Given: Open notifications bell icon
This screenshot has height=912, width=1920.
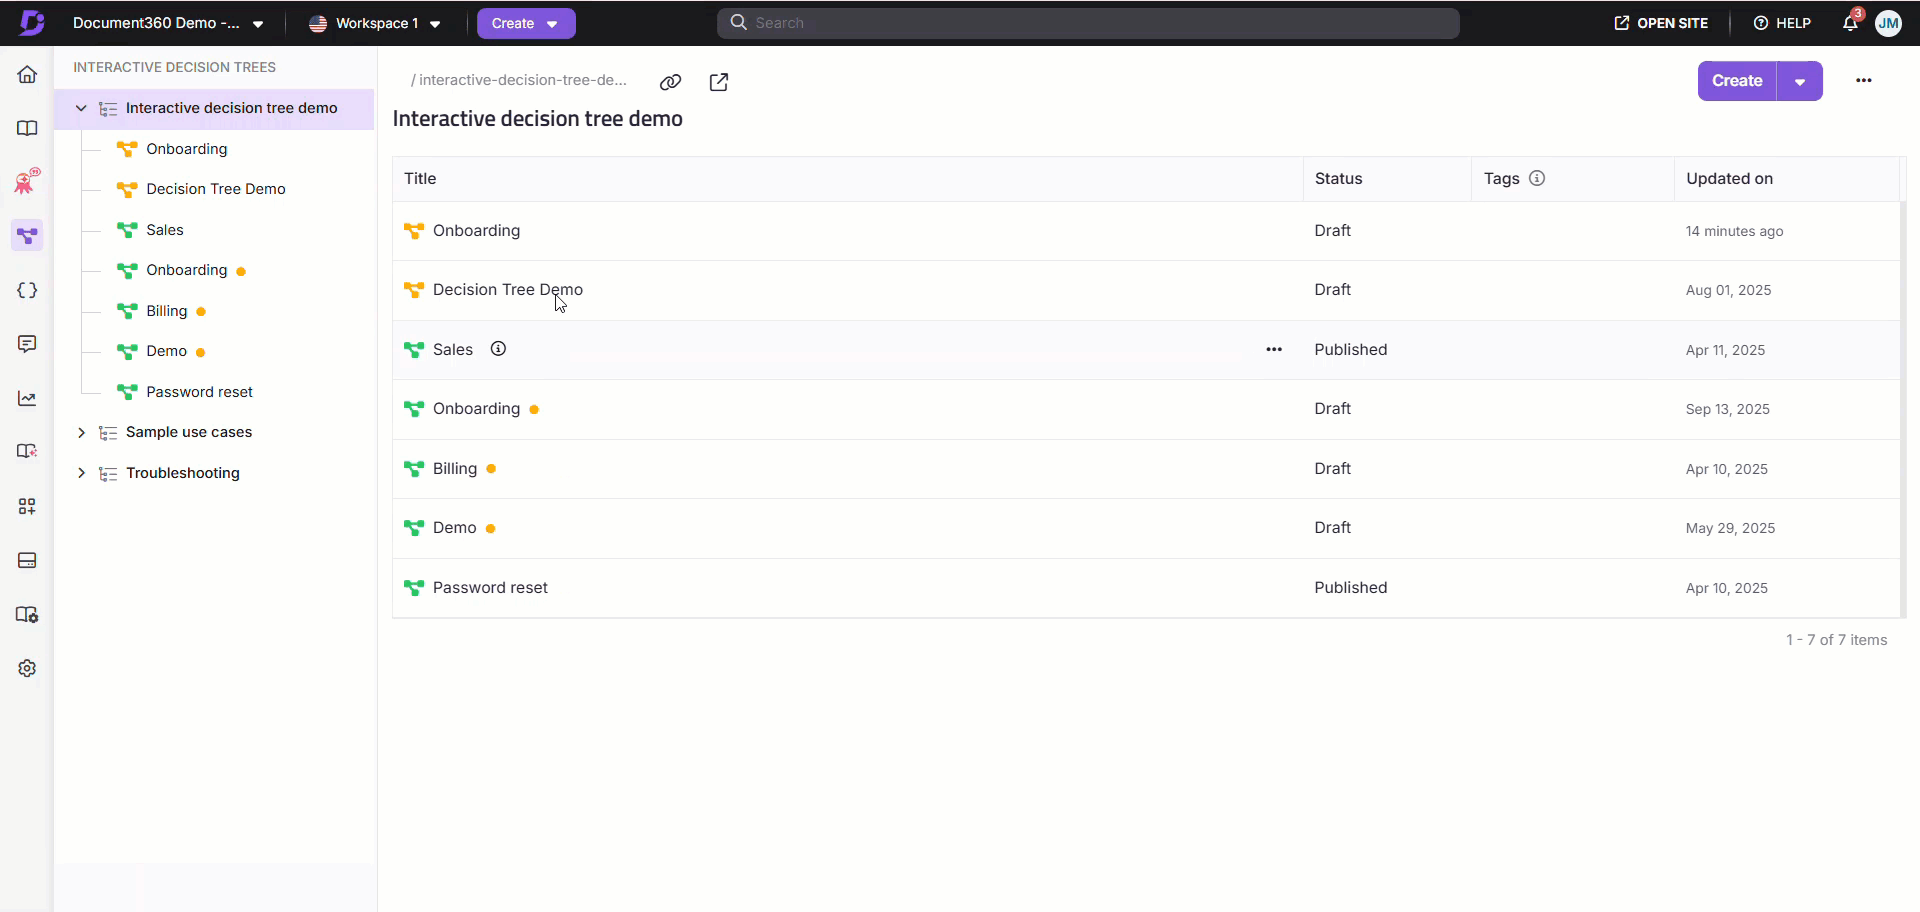Looking at the screenshot, I should (x=1850, y=23).
